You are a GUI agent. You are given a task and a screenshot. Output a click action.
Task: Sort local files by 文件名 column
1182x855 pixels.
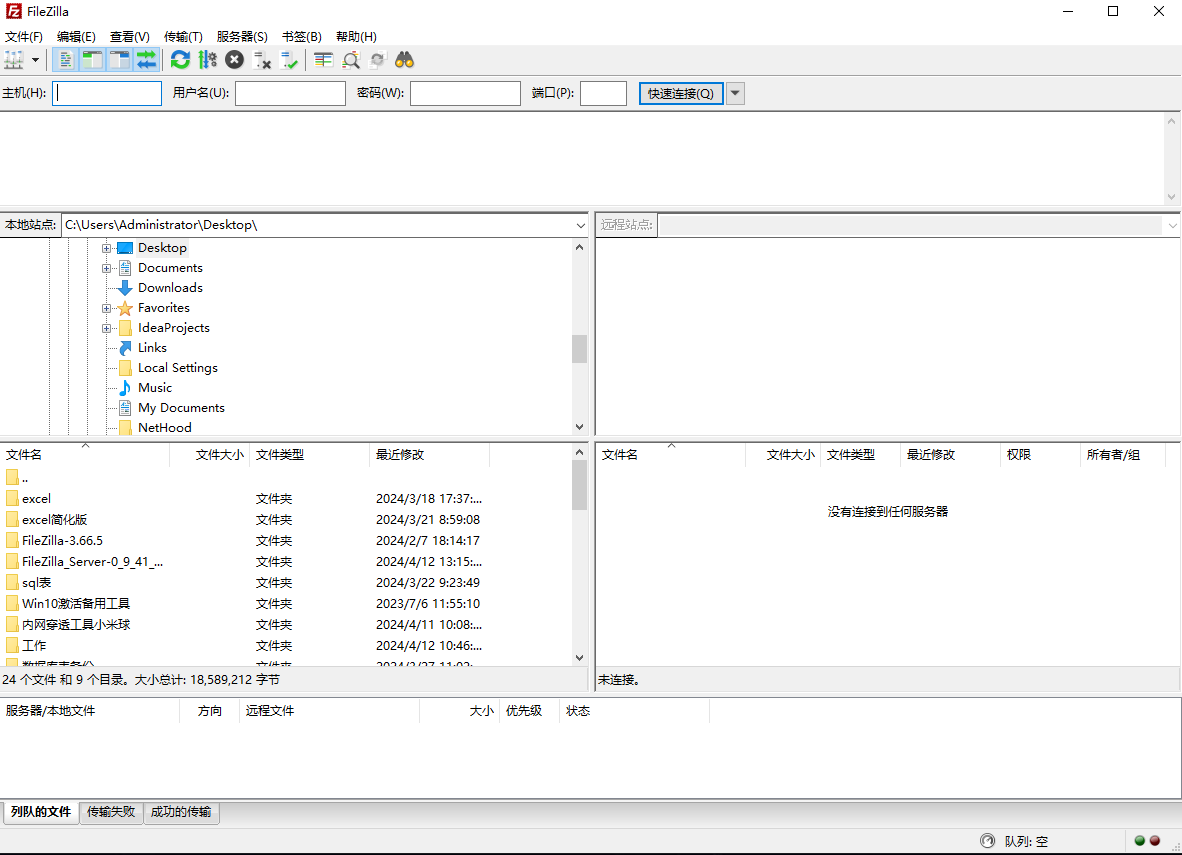coord(85,455)
